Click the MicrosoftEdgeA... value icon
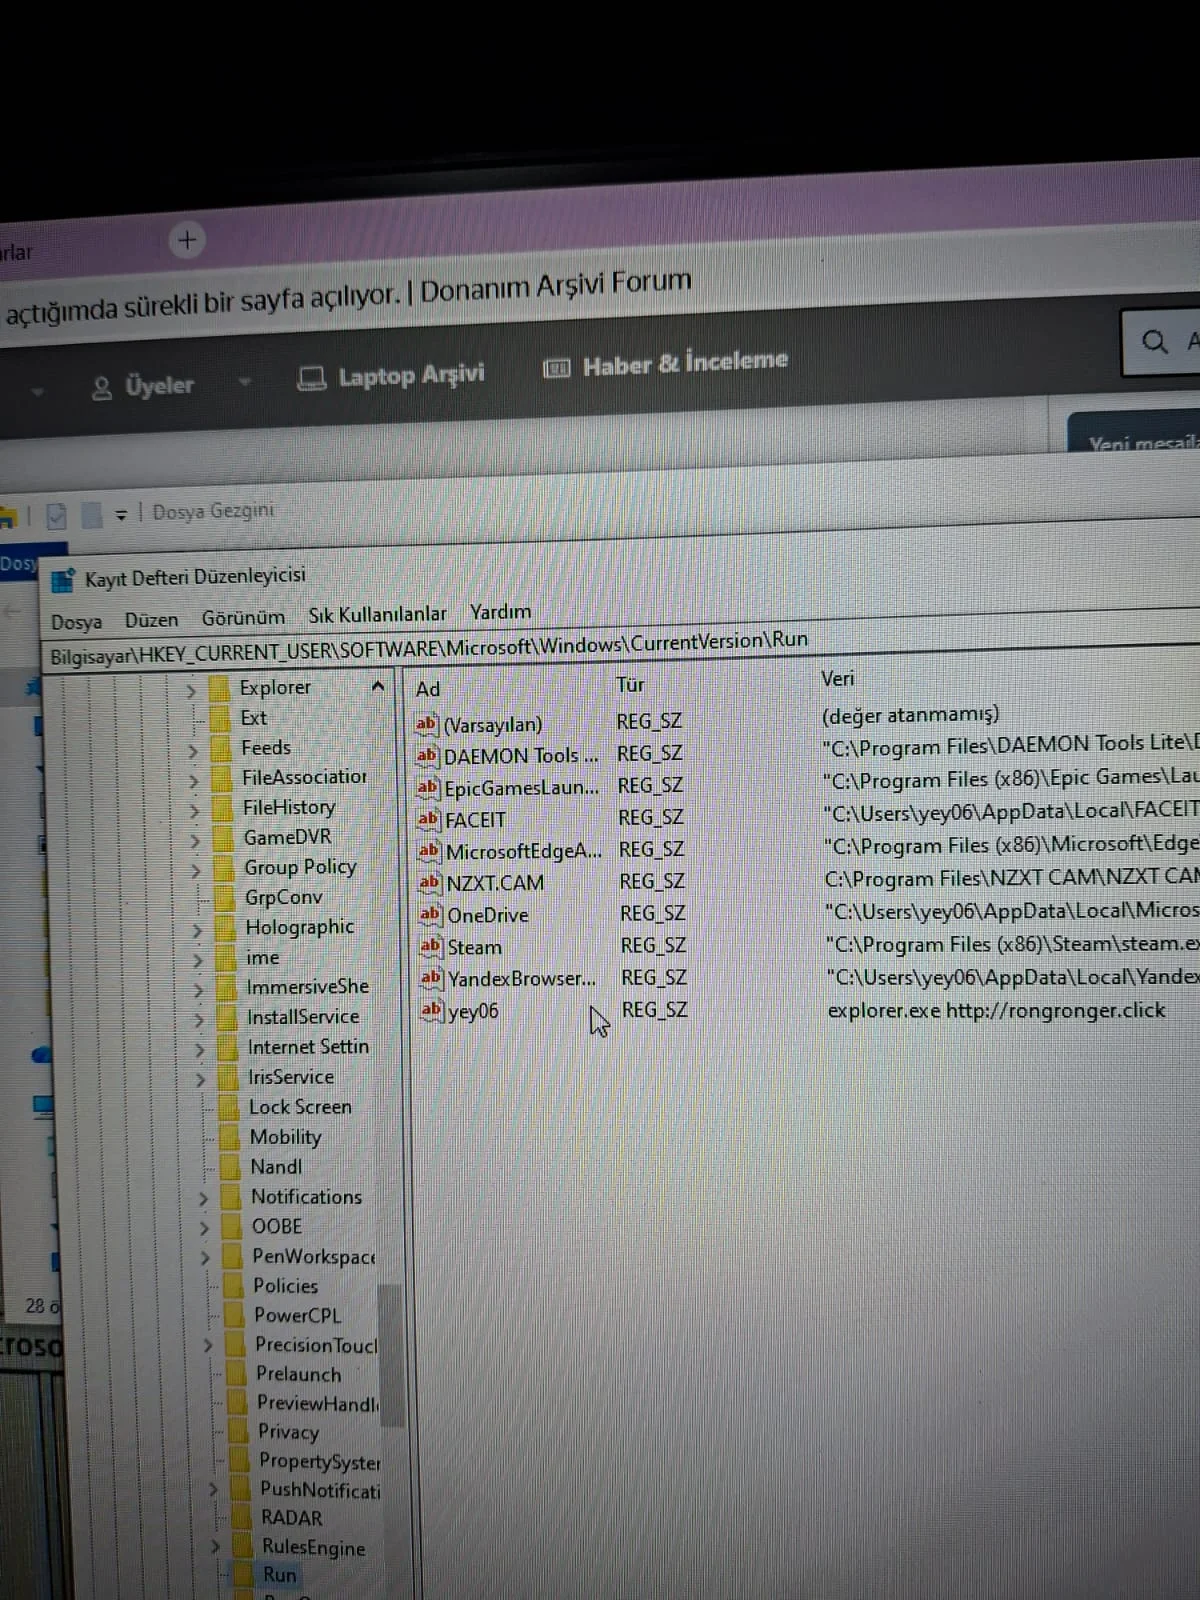The height and width of the screenshot is (1600, 1200). (x=430, y=852)
